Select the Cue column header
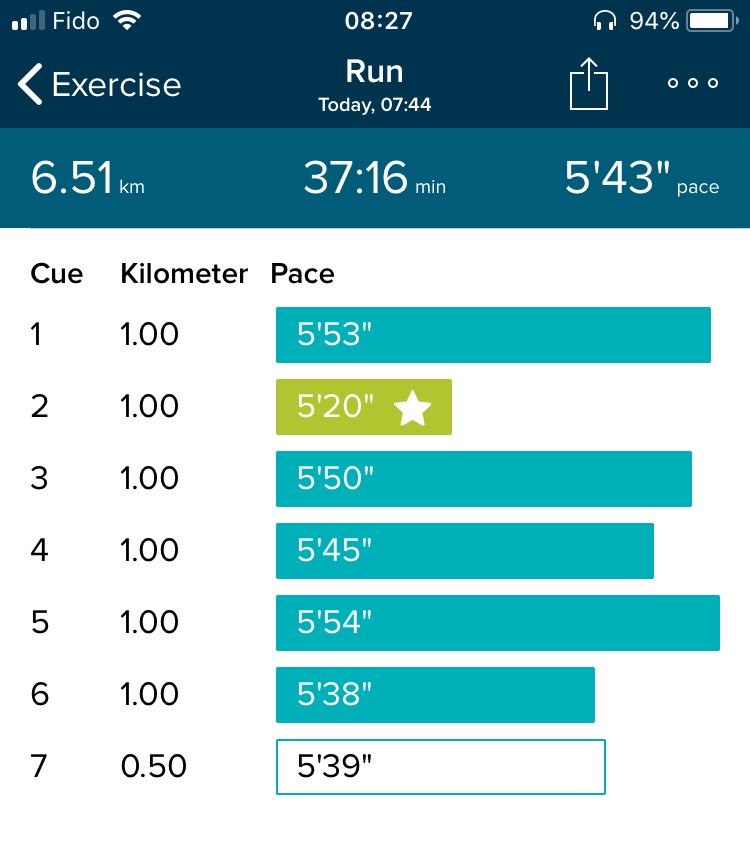This screenshot has width=750, height=853. click(x=56, y=274)
